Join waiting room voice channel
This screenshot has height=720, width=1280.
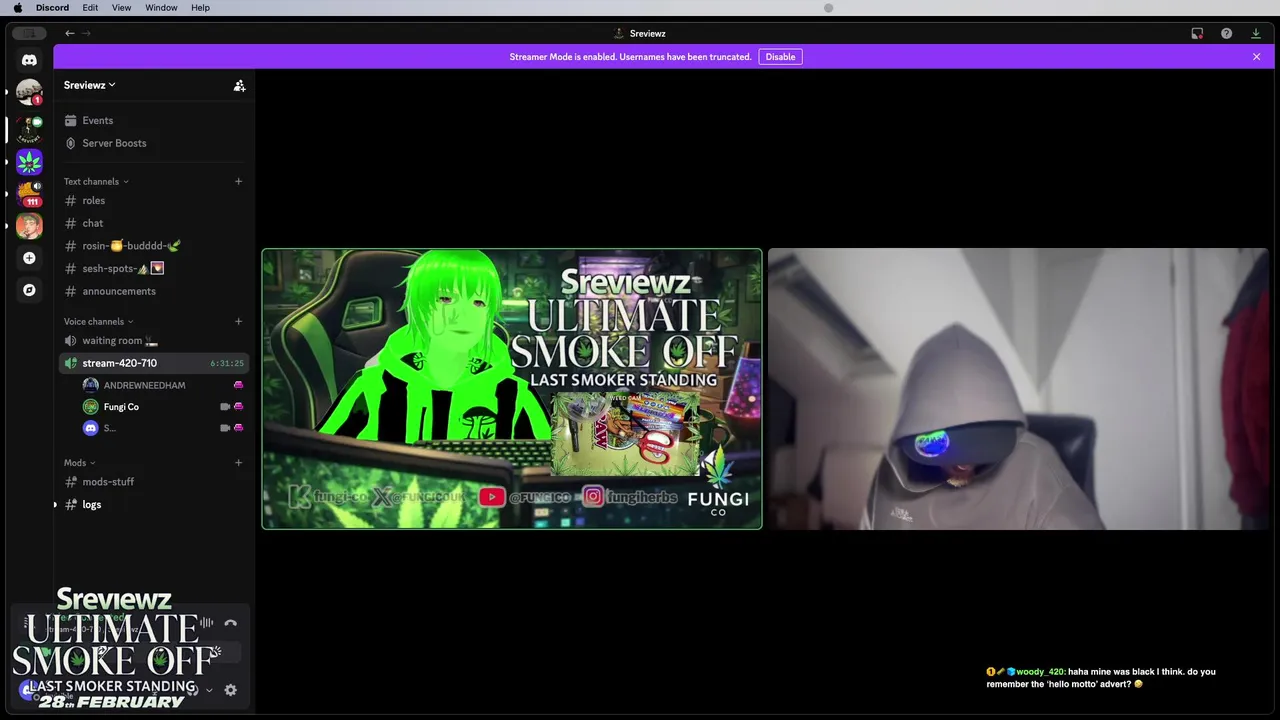(153, 340)
